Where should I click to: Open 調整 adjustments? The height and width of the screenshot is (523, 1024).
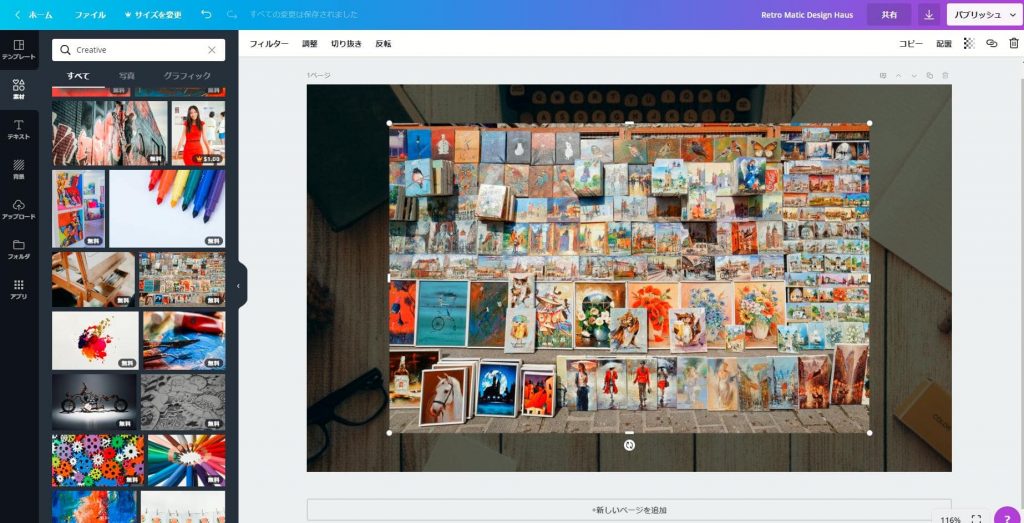310,44
